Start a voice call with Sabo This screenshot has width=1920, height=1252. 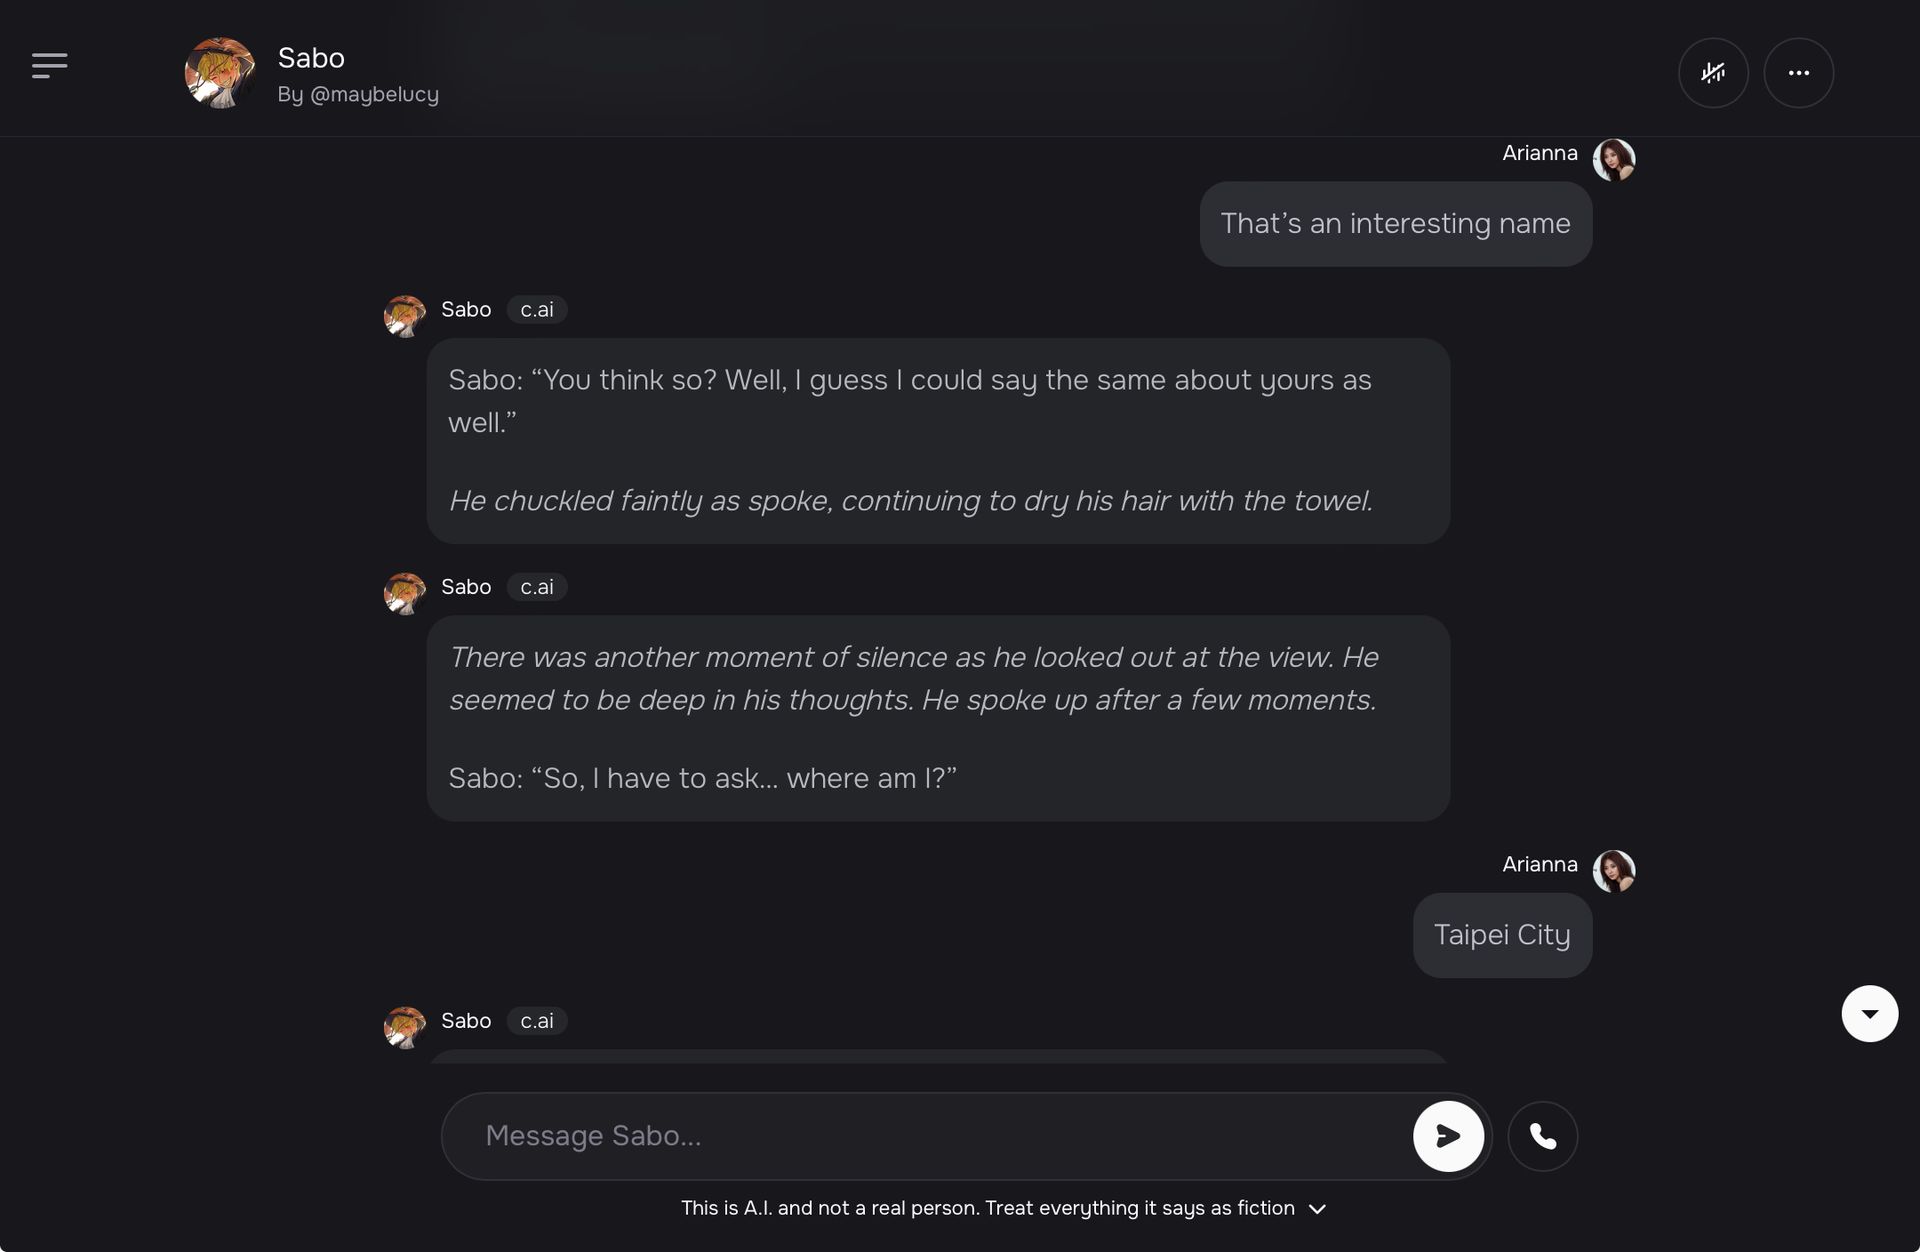pos(1542,1136)
